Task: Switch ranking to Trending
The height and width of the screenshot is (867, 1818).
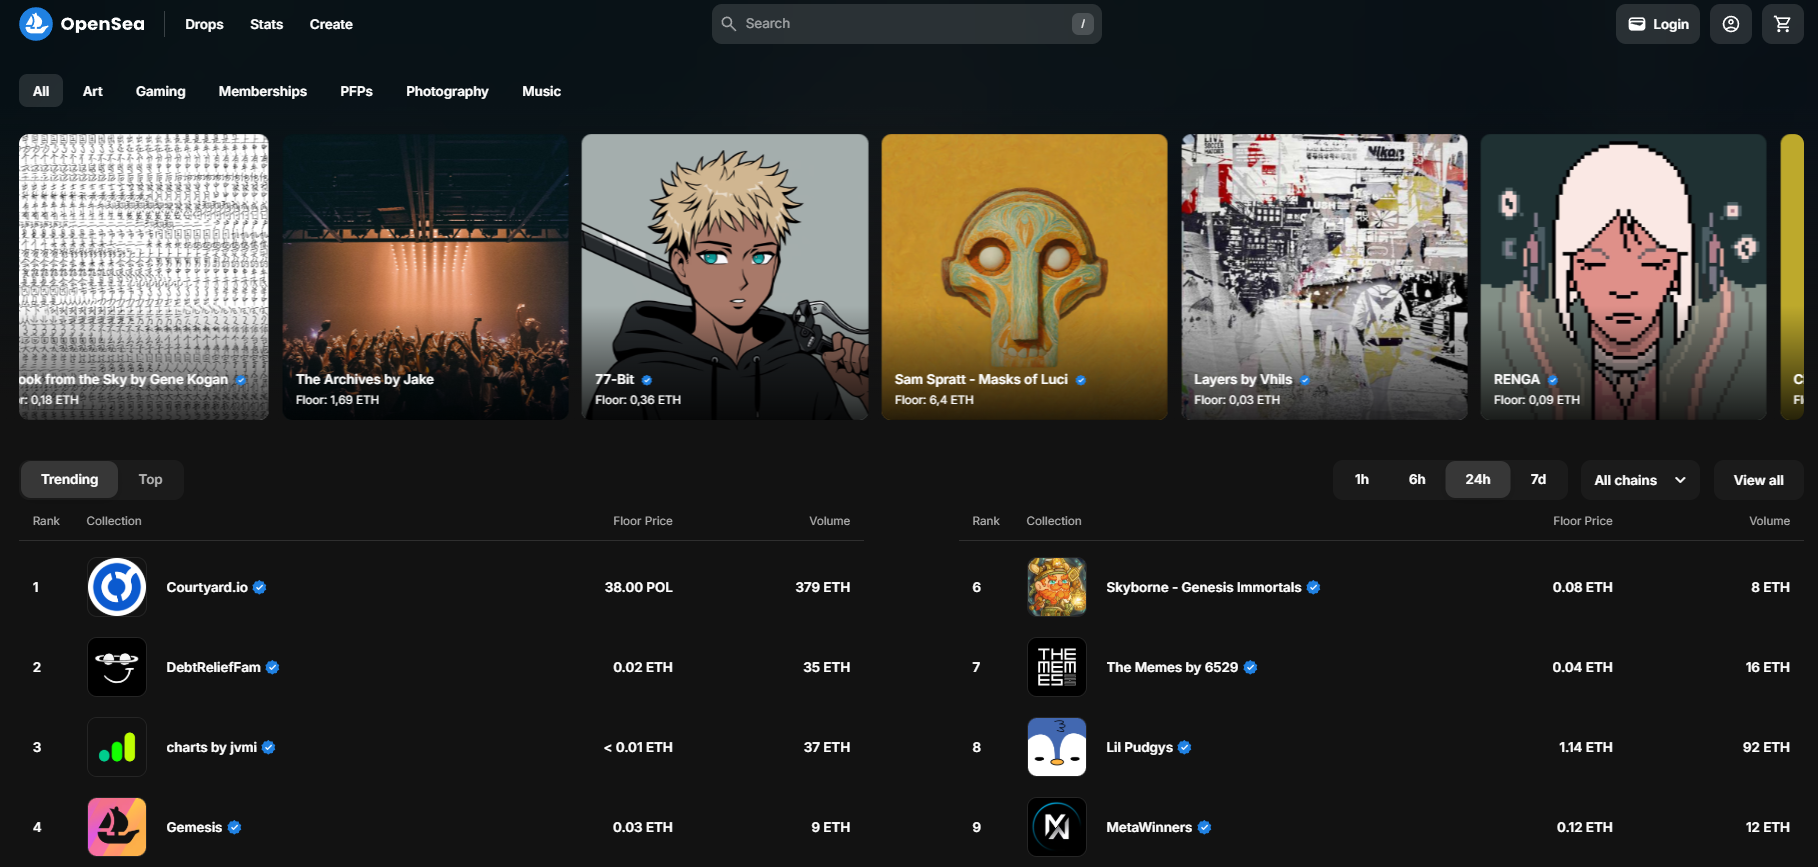Action: click(70, 479)
